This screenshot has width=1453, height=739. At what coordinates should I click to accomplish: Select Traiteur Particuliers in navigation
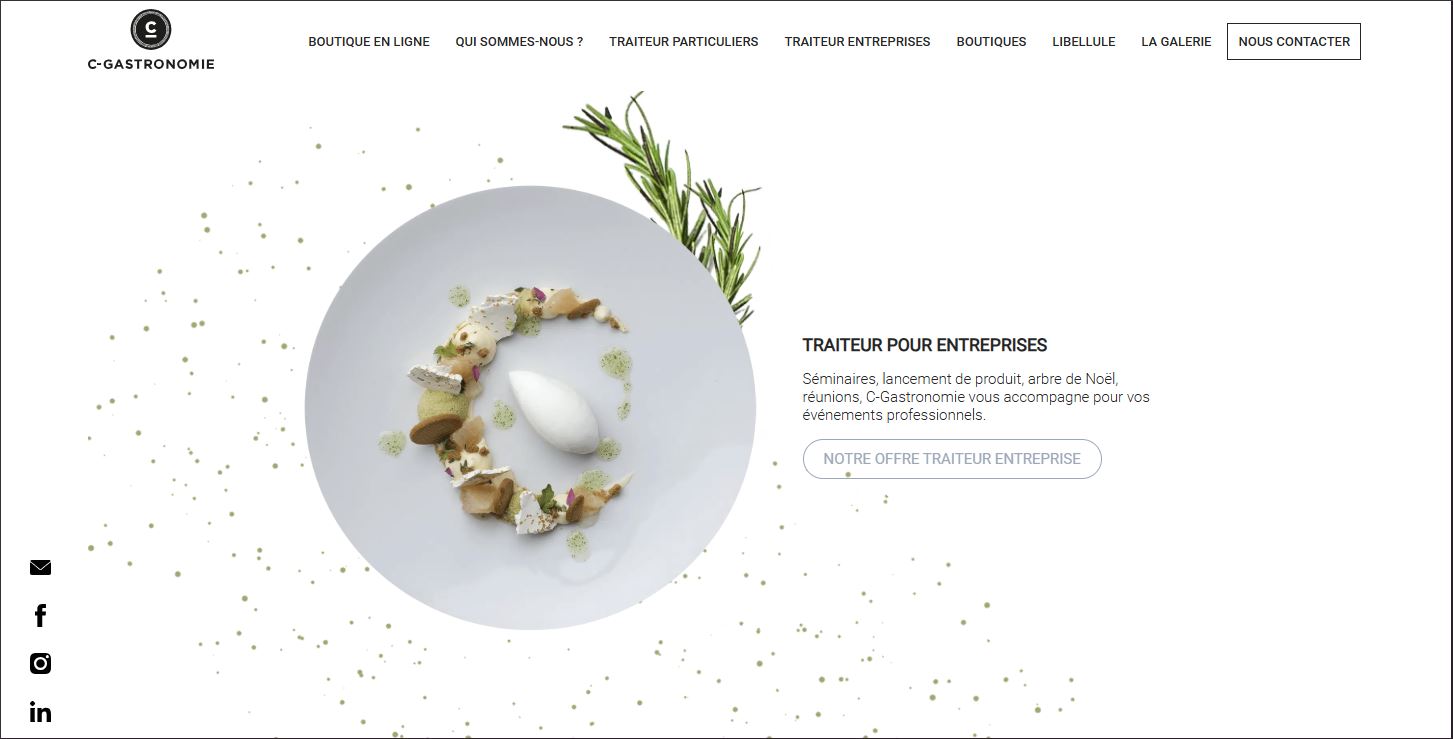(684, 42)
